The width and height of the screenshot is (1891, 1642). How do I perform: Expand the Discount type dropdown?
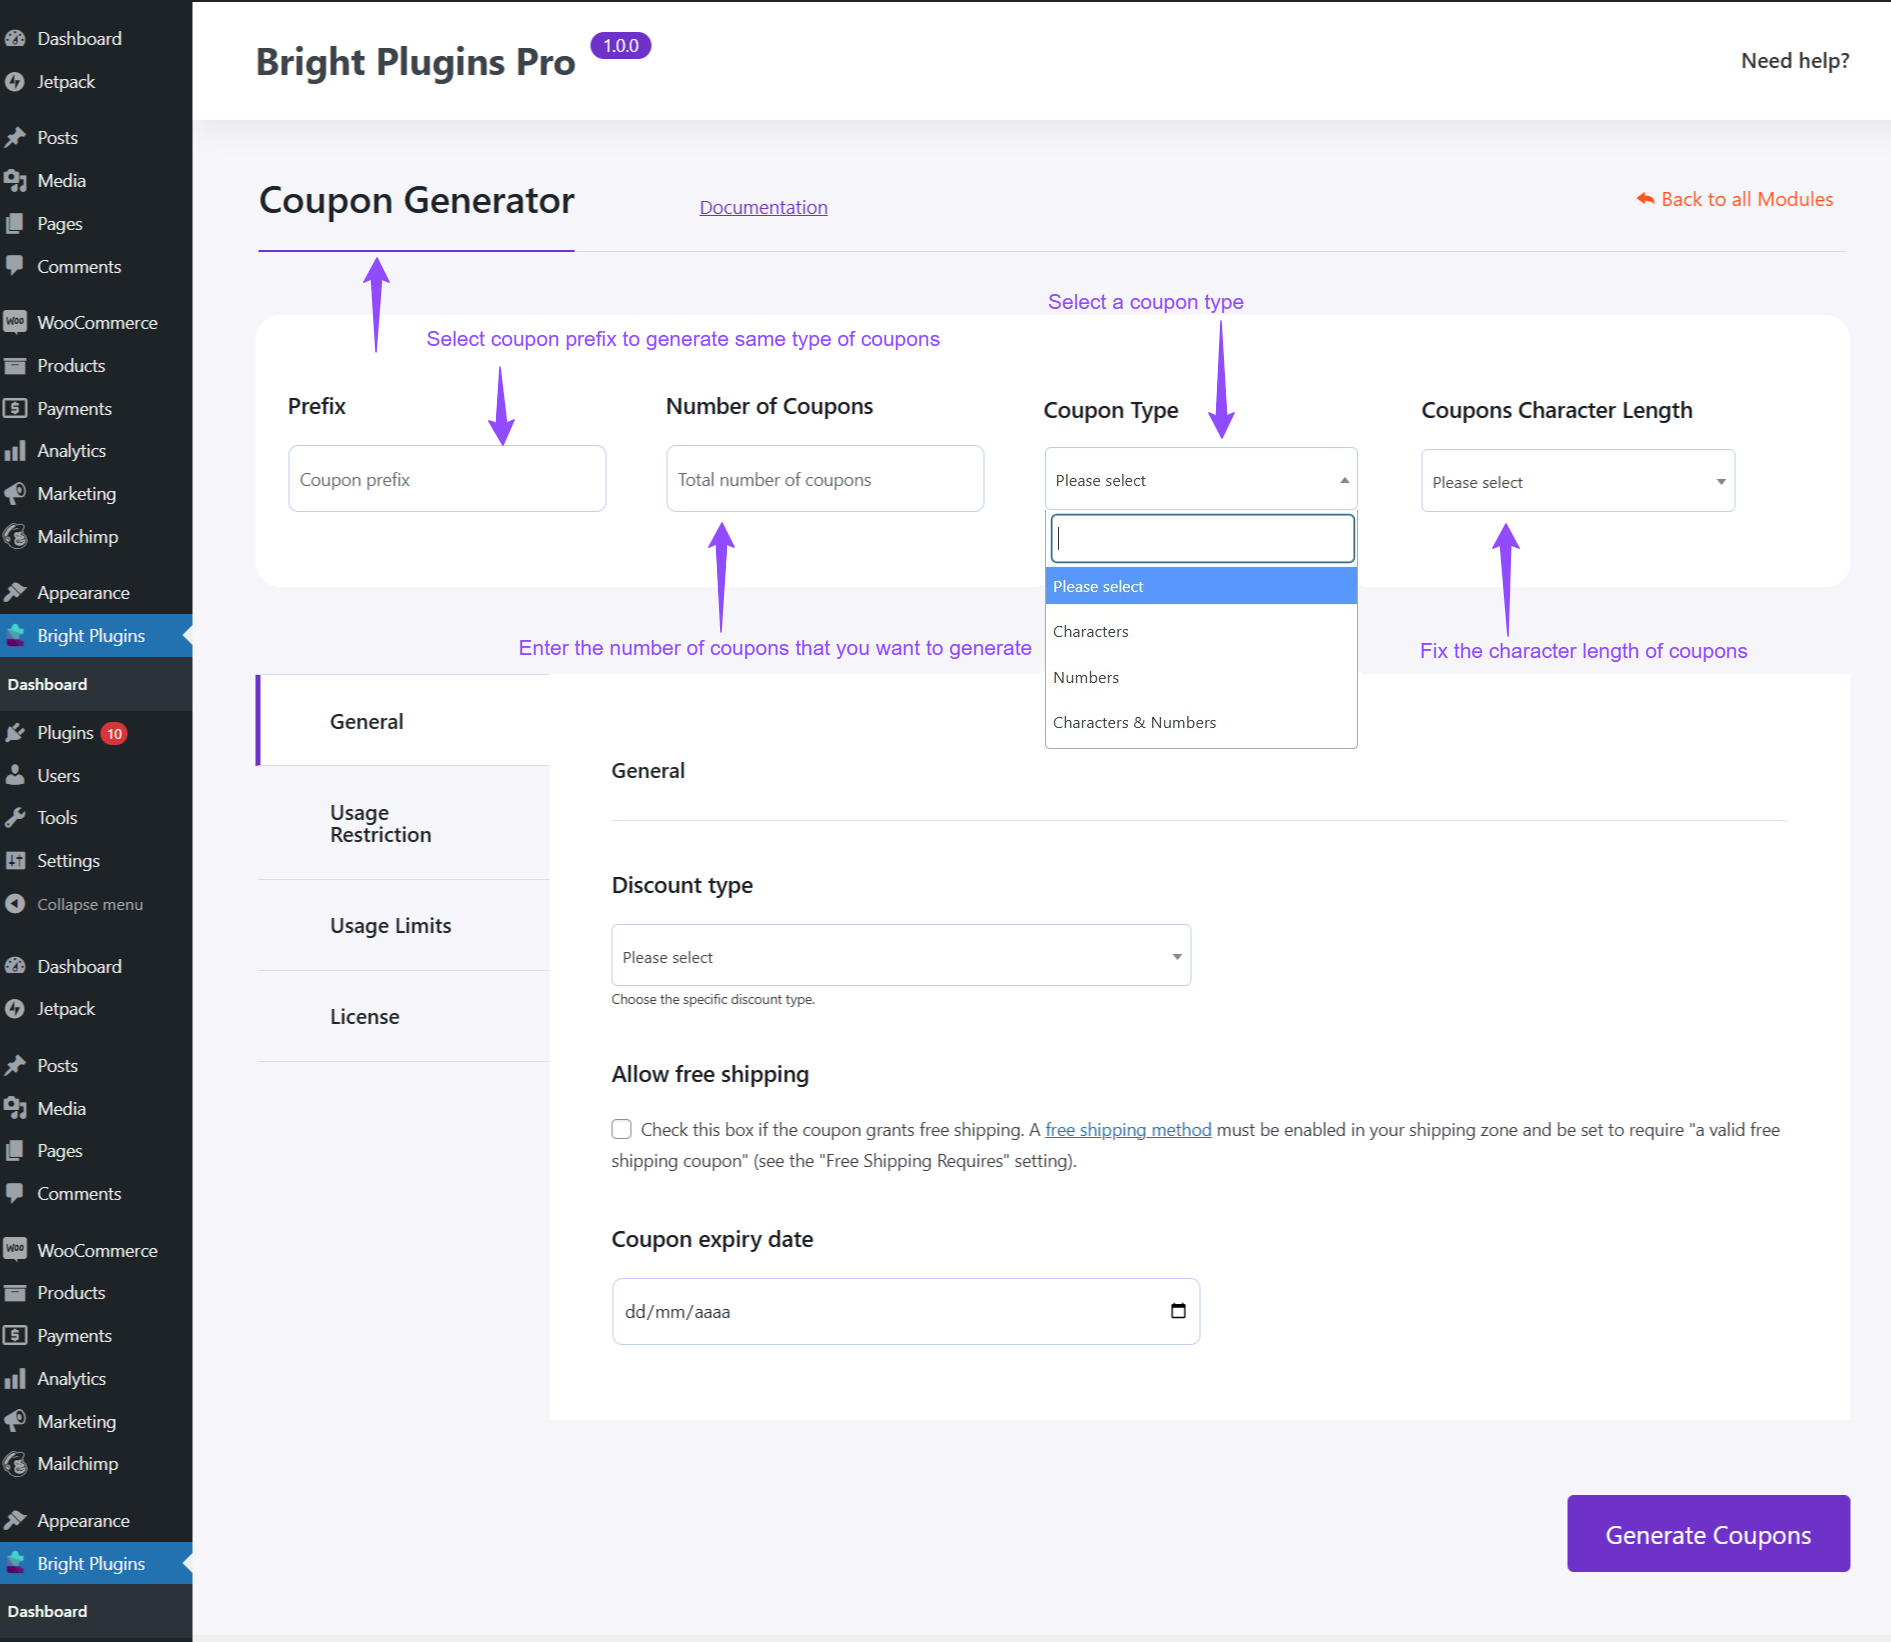[x=900, y=956]
